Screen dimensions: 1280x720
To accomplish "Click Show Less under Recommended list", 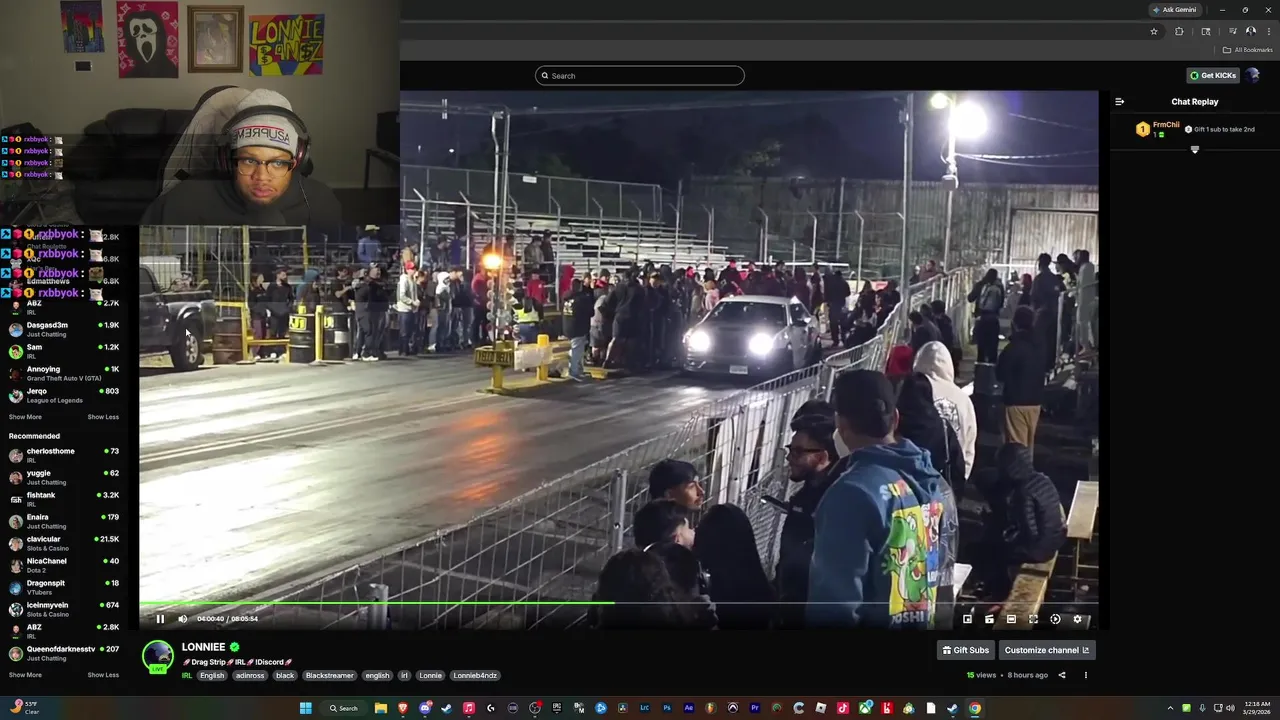I will pos(103,675).
